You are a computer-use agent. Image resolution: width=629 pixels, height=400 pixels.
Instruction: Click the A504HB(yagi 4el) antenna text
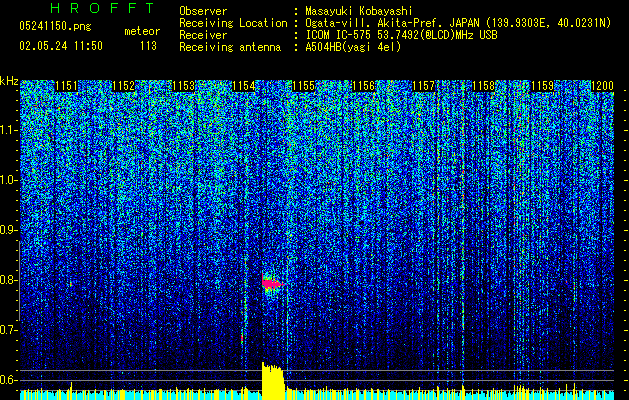click(x=353, y=47)
